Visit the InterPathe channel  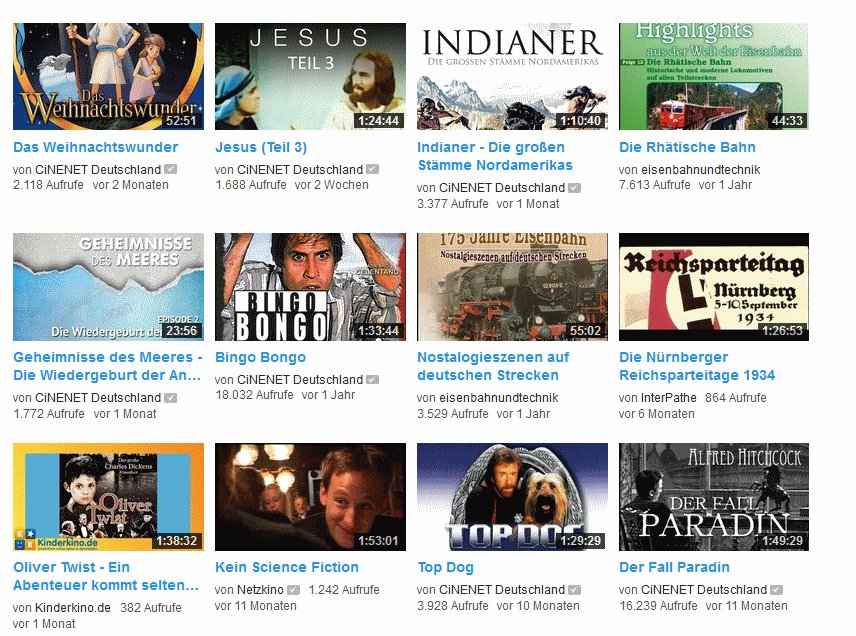[x=669, y=398]
